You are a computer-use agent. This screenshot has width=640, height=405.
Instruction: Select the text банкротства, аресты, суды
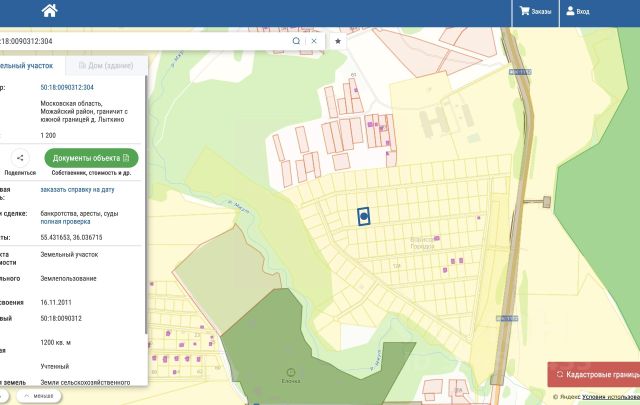click(79, 214)
